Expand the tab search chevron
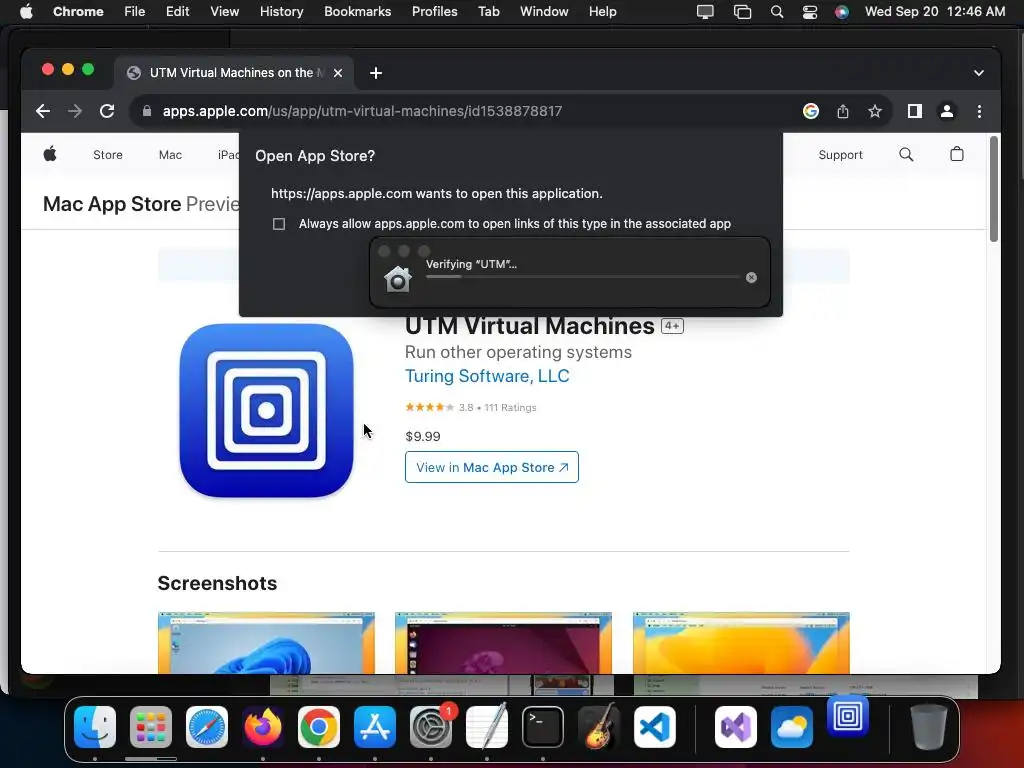1024x768 pixels. [978, 73]
